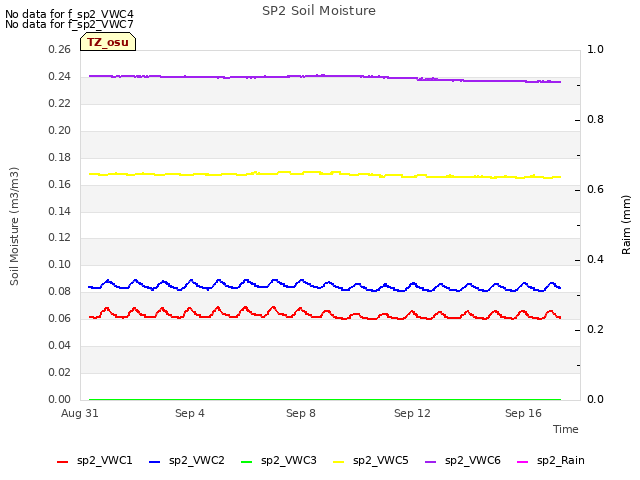Screen dimensions: 640x480
Task: Click the Sep 12 x-axis tick label
Action: pos(412,413)
